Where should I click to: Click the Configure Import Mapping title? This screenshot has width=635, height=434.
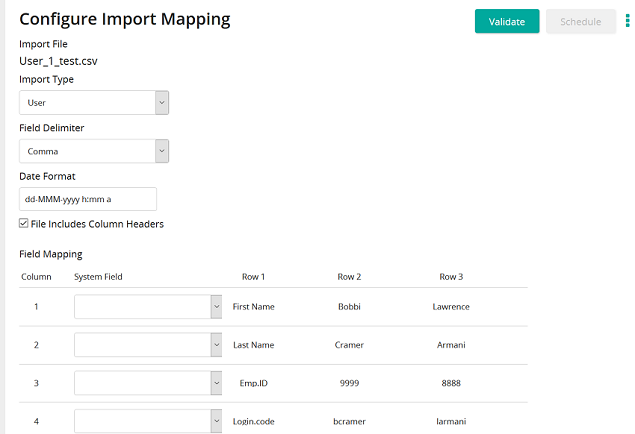click(125, 19)
